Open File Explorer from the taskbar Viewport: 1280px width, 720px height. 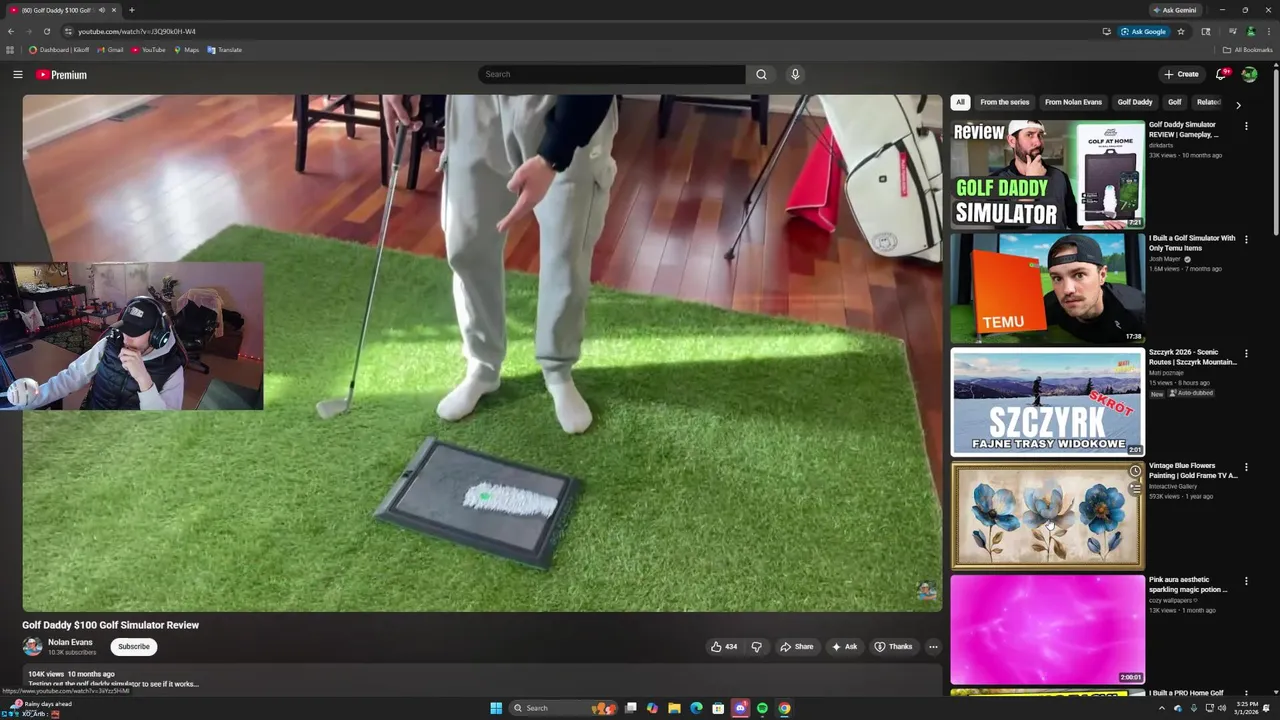click(x=674, y=708)
